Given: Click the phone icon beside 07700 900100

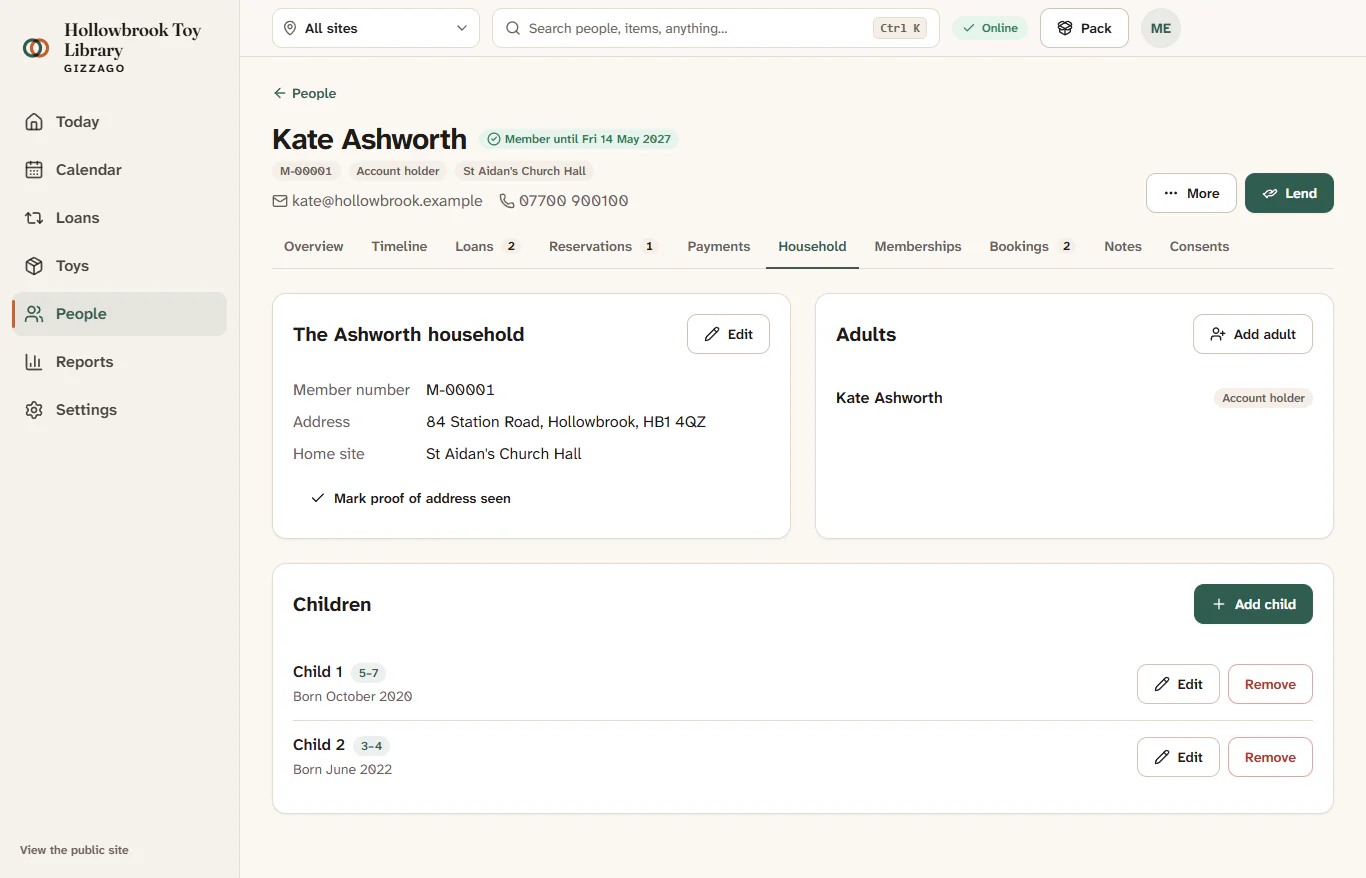Looking at the screenshot, I should click(x=507, y=201).
